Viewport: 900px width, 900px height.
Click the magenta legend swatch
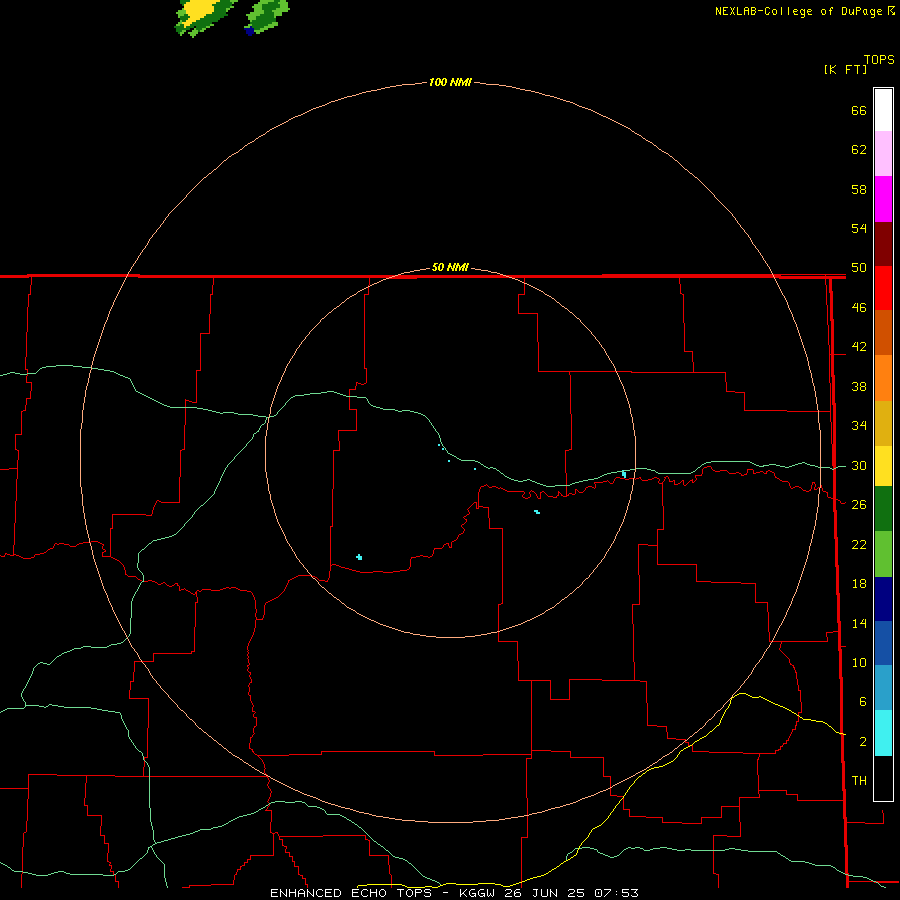(883, 199)
